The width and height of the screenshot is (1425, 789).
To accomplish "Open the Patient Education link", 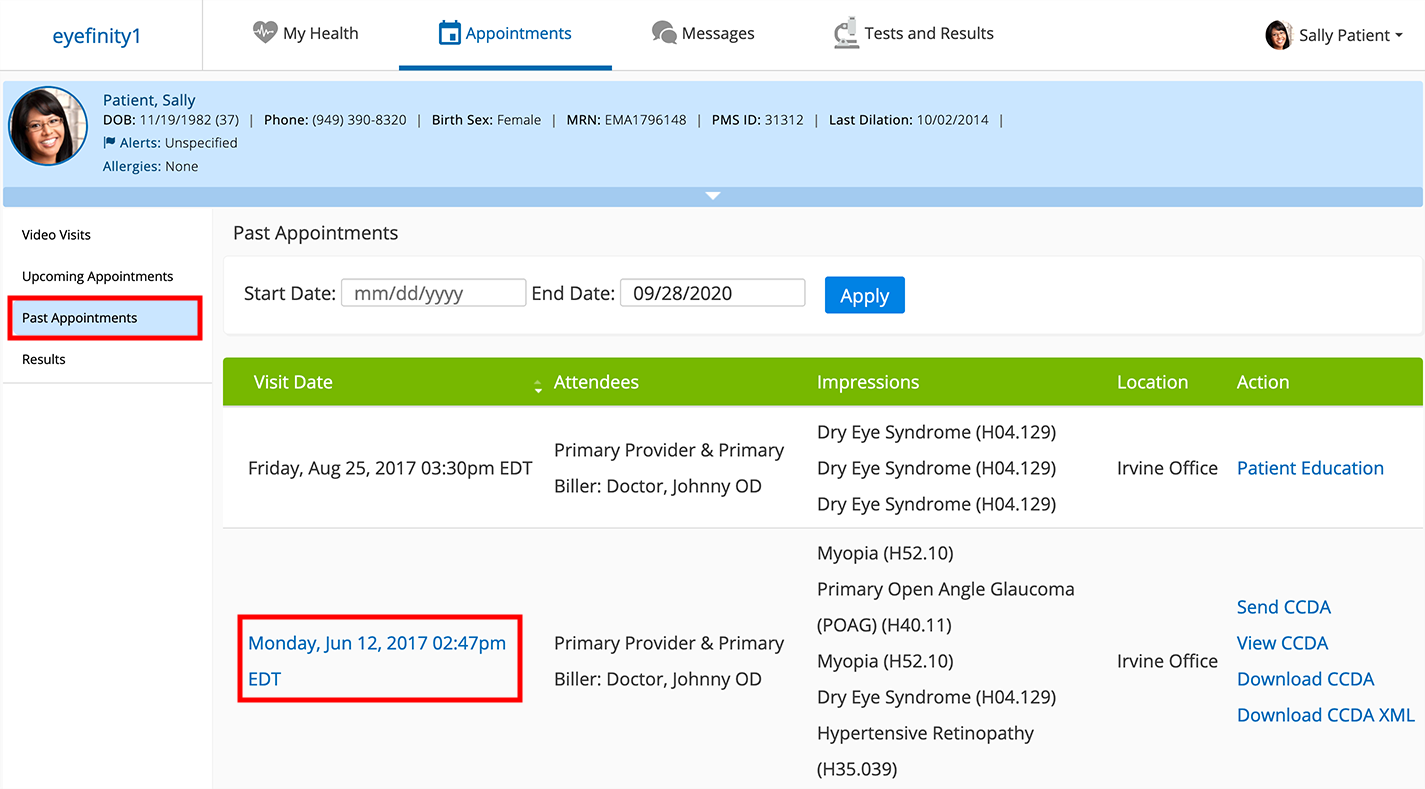I will pos(1310,468).
